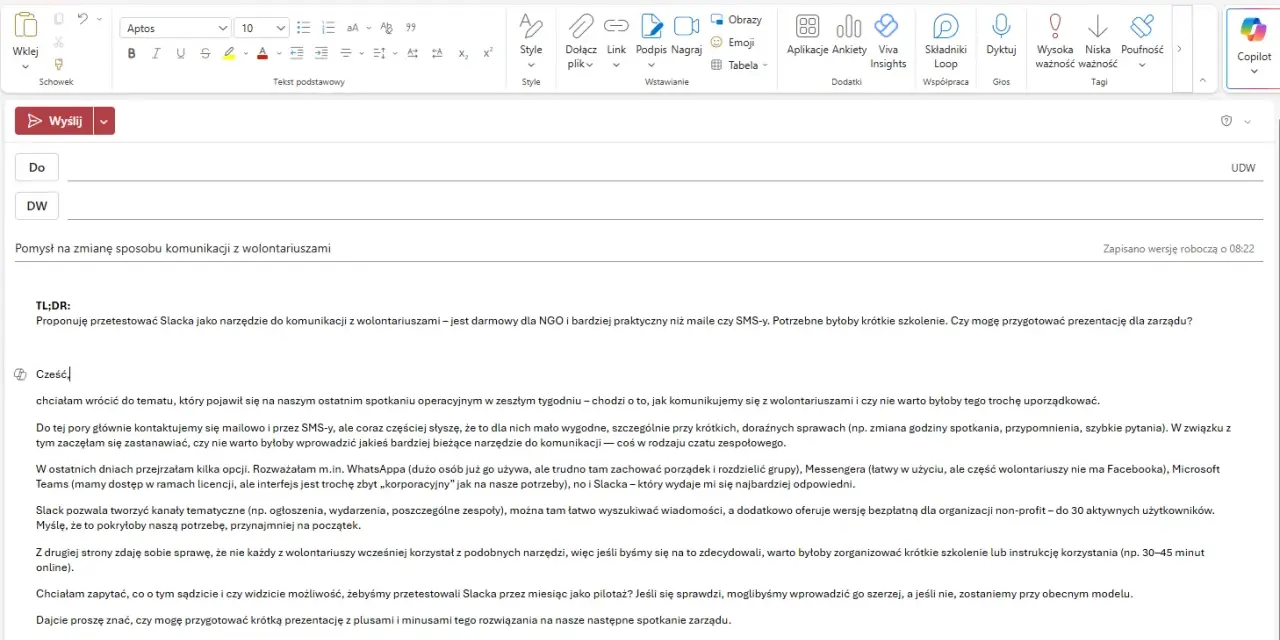Open the highlight color picker arrow
1280x640 pixels.
coord(244,53)
